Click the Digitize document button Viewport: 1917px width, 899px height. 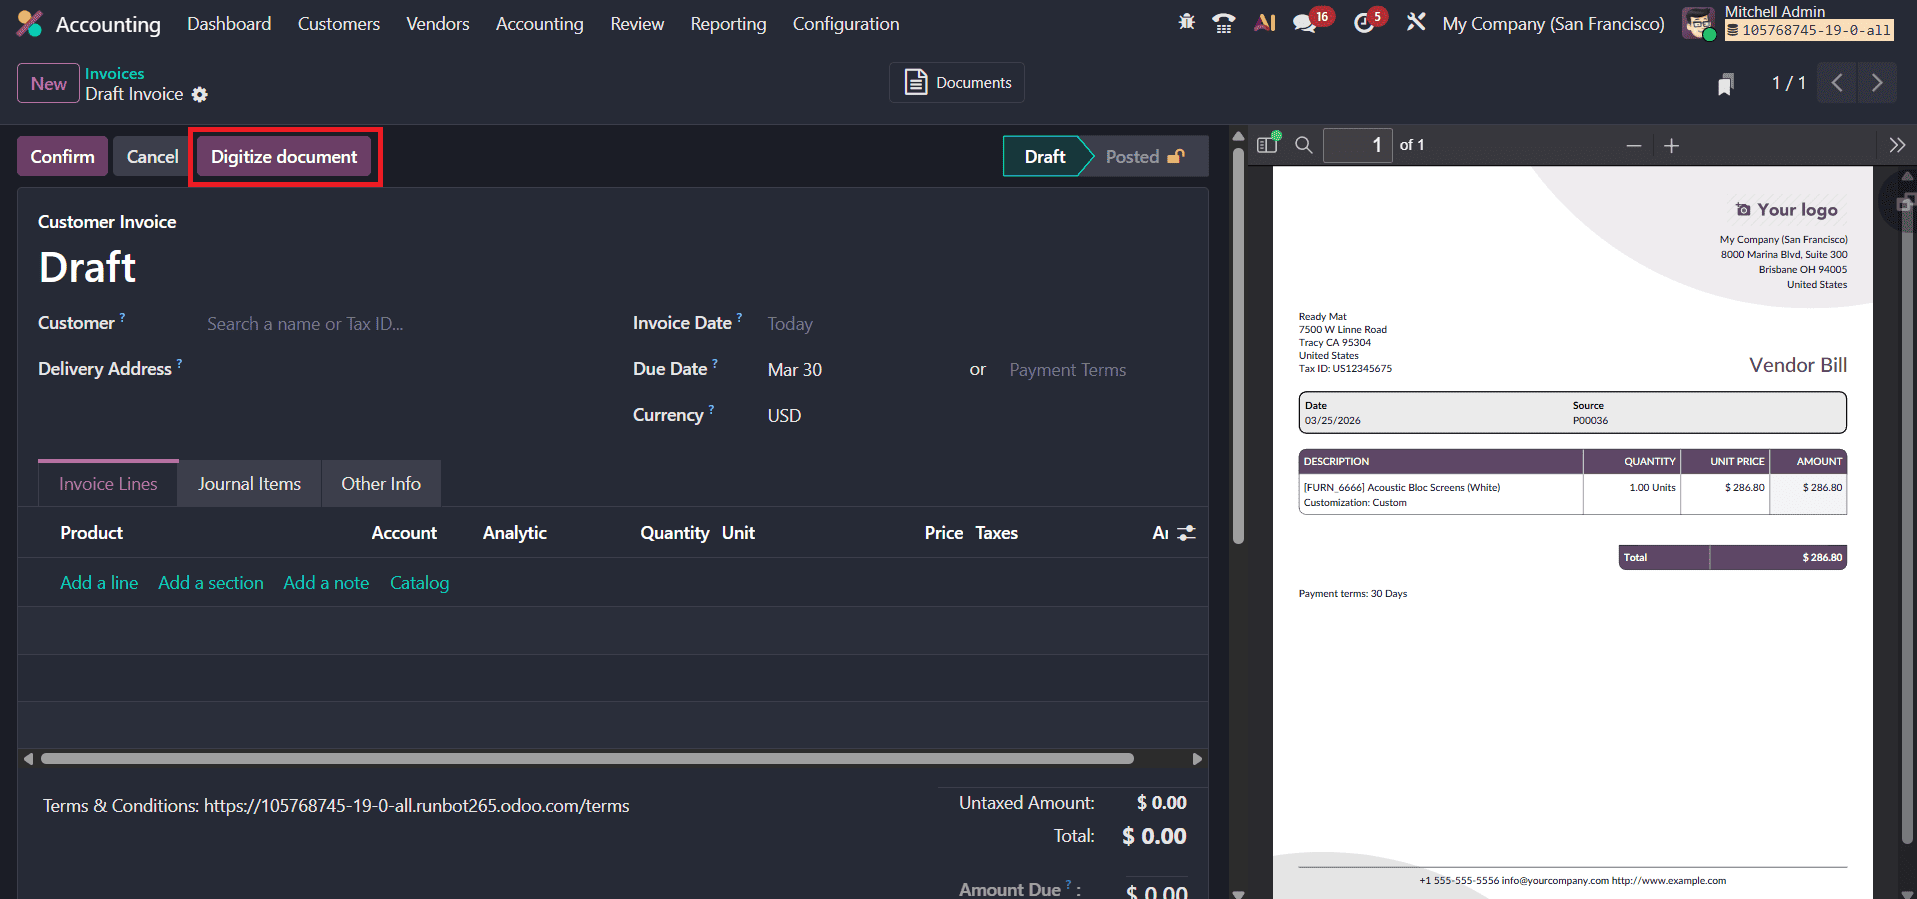[x=284, y=156]
